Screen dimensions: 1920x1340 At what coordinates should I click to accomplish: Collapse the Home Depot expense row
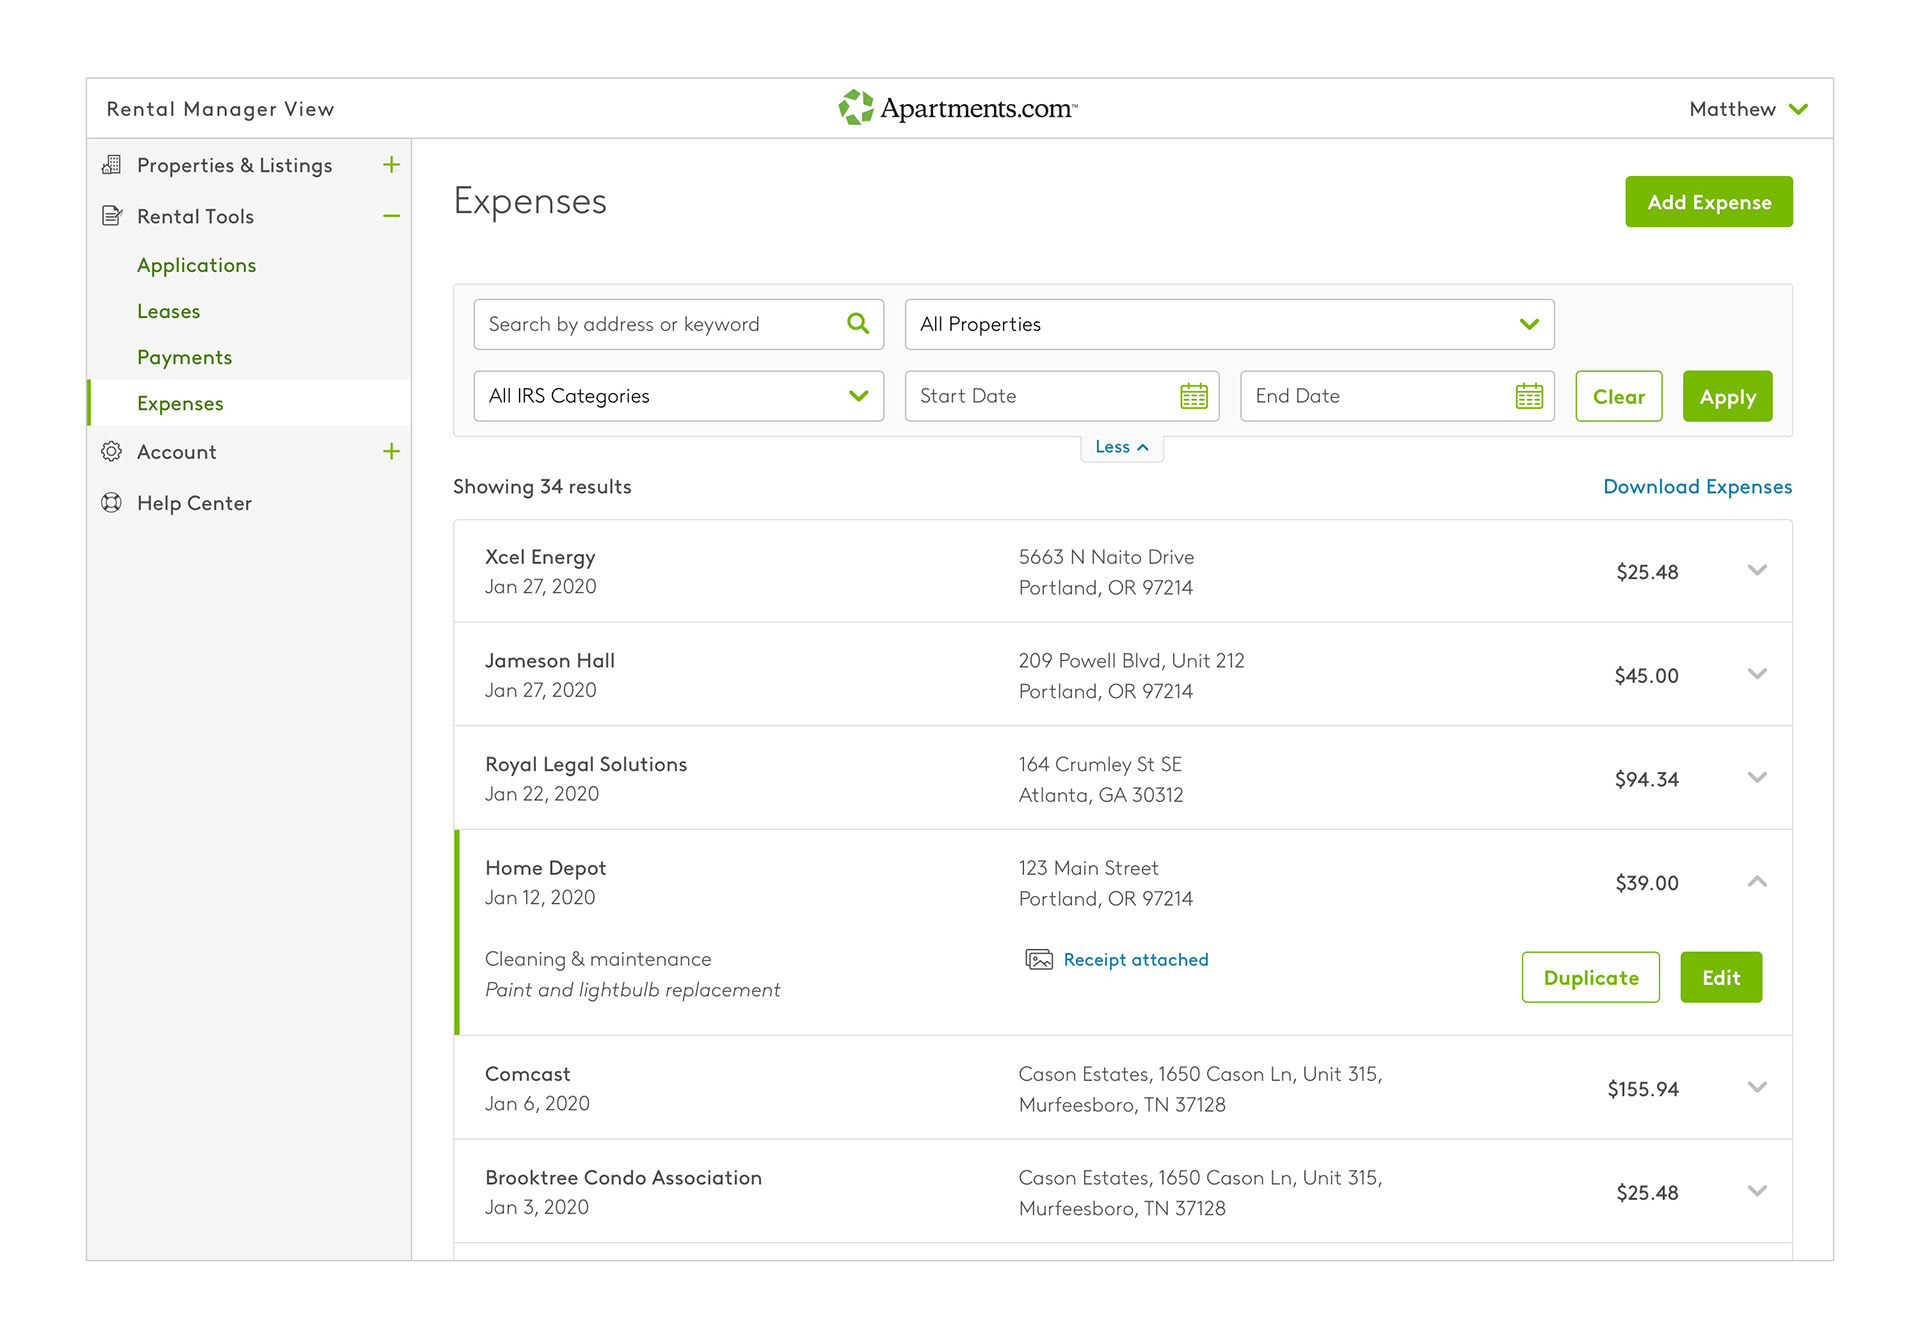pyautogui.click(x=1757, y=882)
